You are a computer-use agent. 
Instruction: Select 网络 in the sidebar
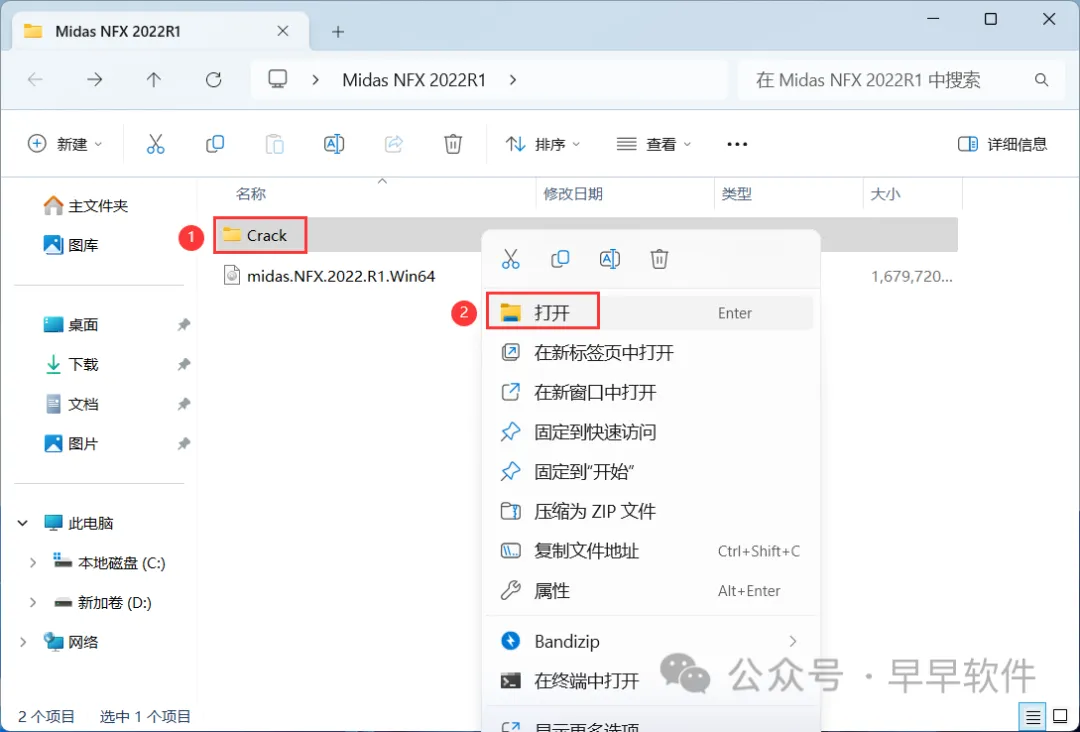point(72,642)
